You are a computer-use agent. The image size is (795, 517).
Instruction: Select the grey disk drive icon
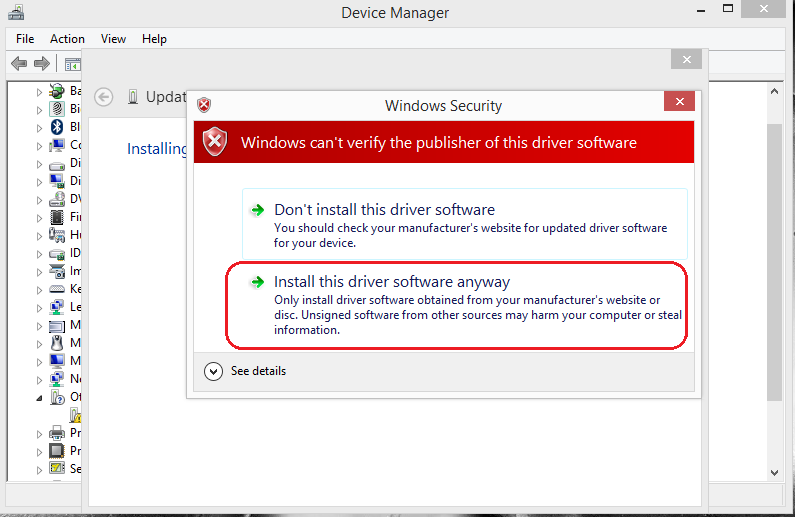[x=57, y=165]
